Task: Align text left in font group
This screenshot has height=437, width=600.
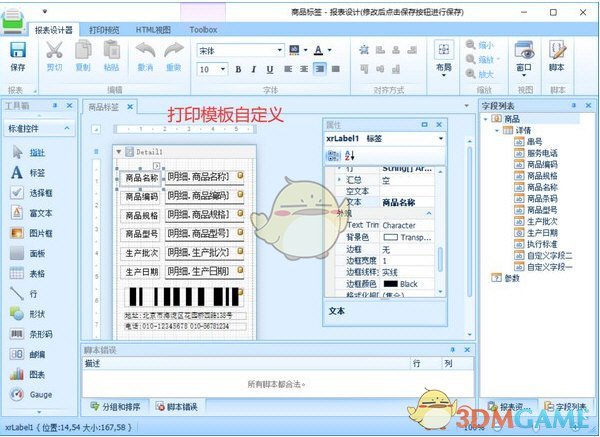Action: (288, 69)
